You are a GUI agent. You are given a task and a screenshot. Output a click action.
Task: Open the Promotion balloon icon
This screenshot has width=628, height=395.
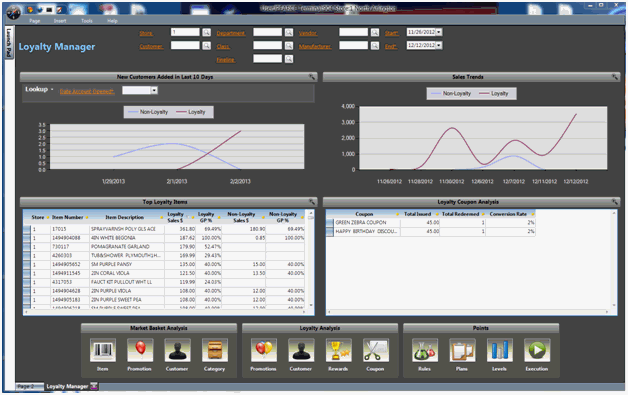[x=140, y=350]
